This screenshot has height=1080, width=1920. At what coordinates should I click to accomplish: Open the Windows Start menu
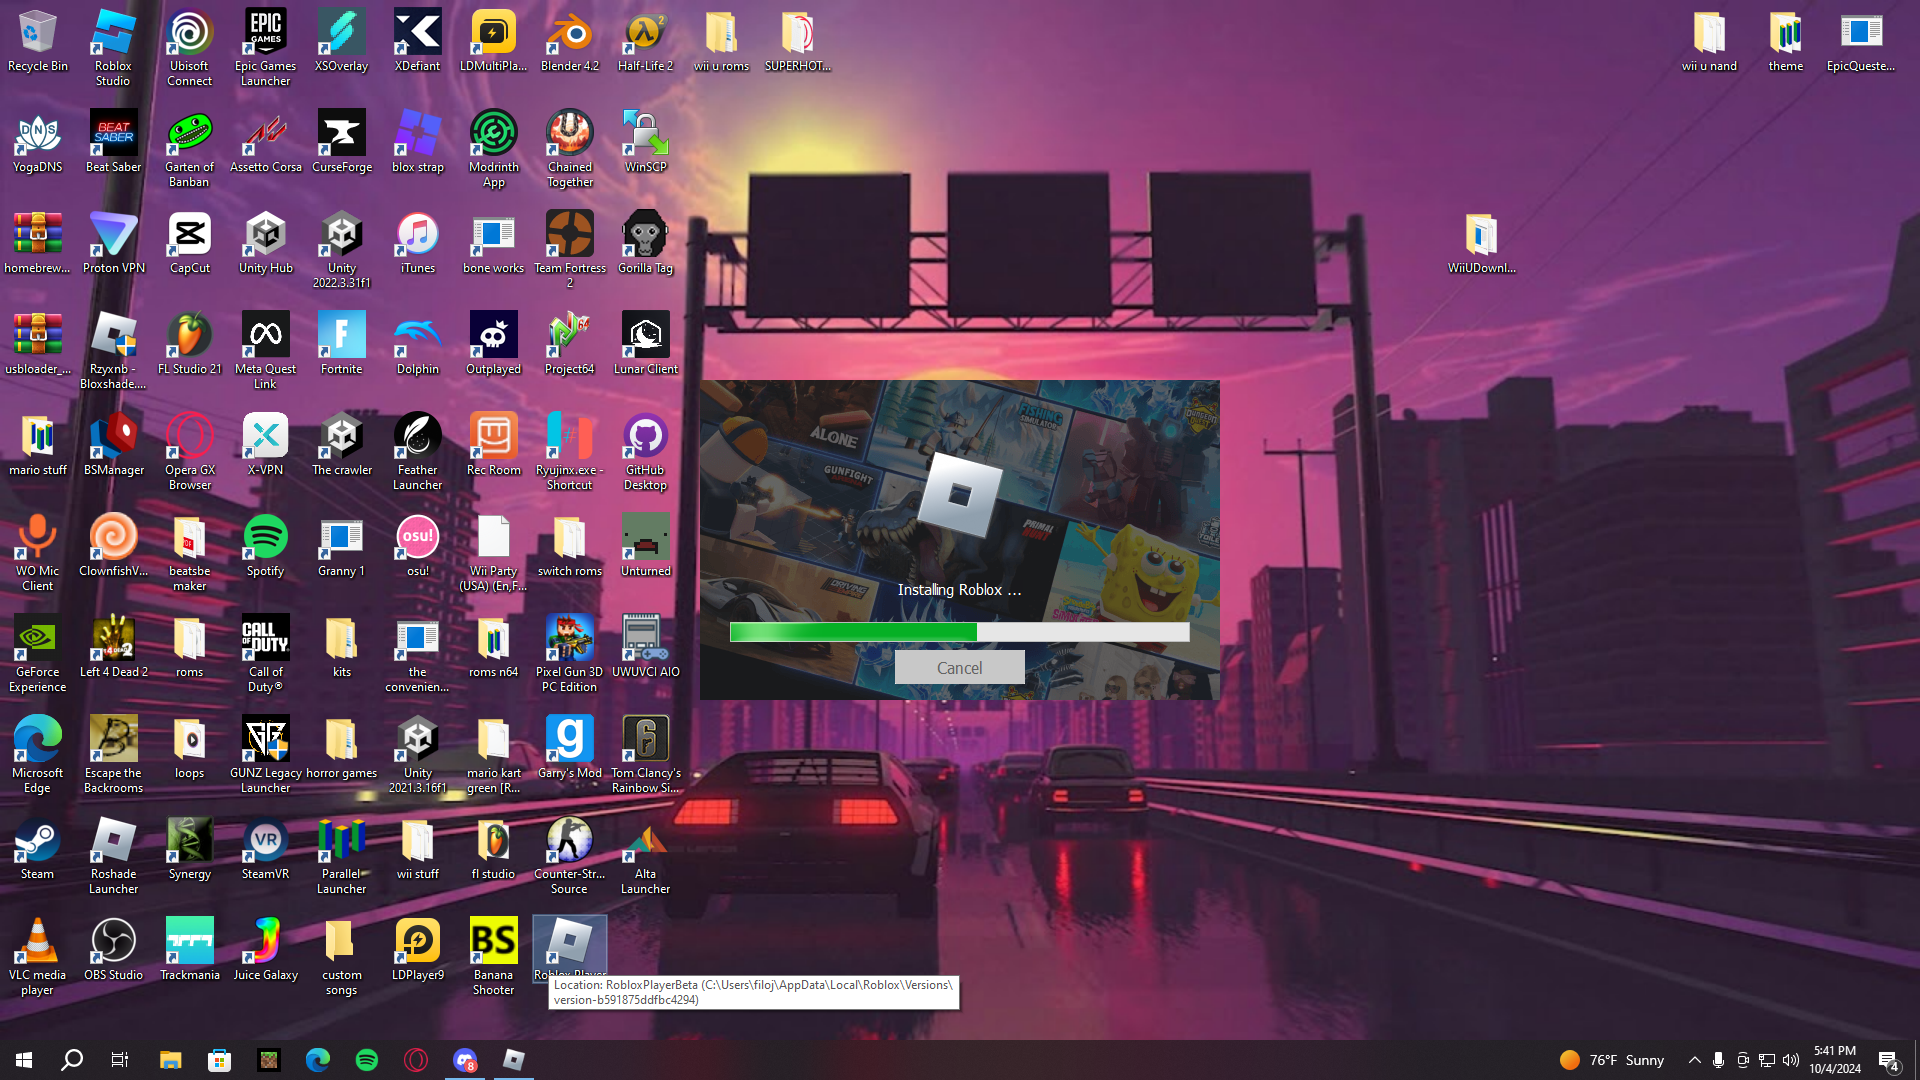24,1060
